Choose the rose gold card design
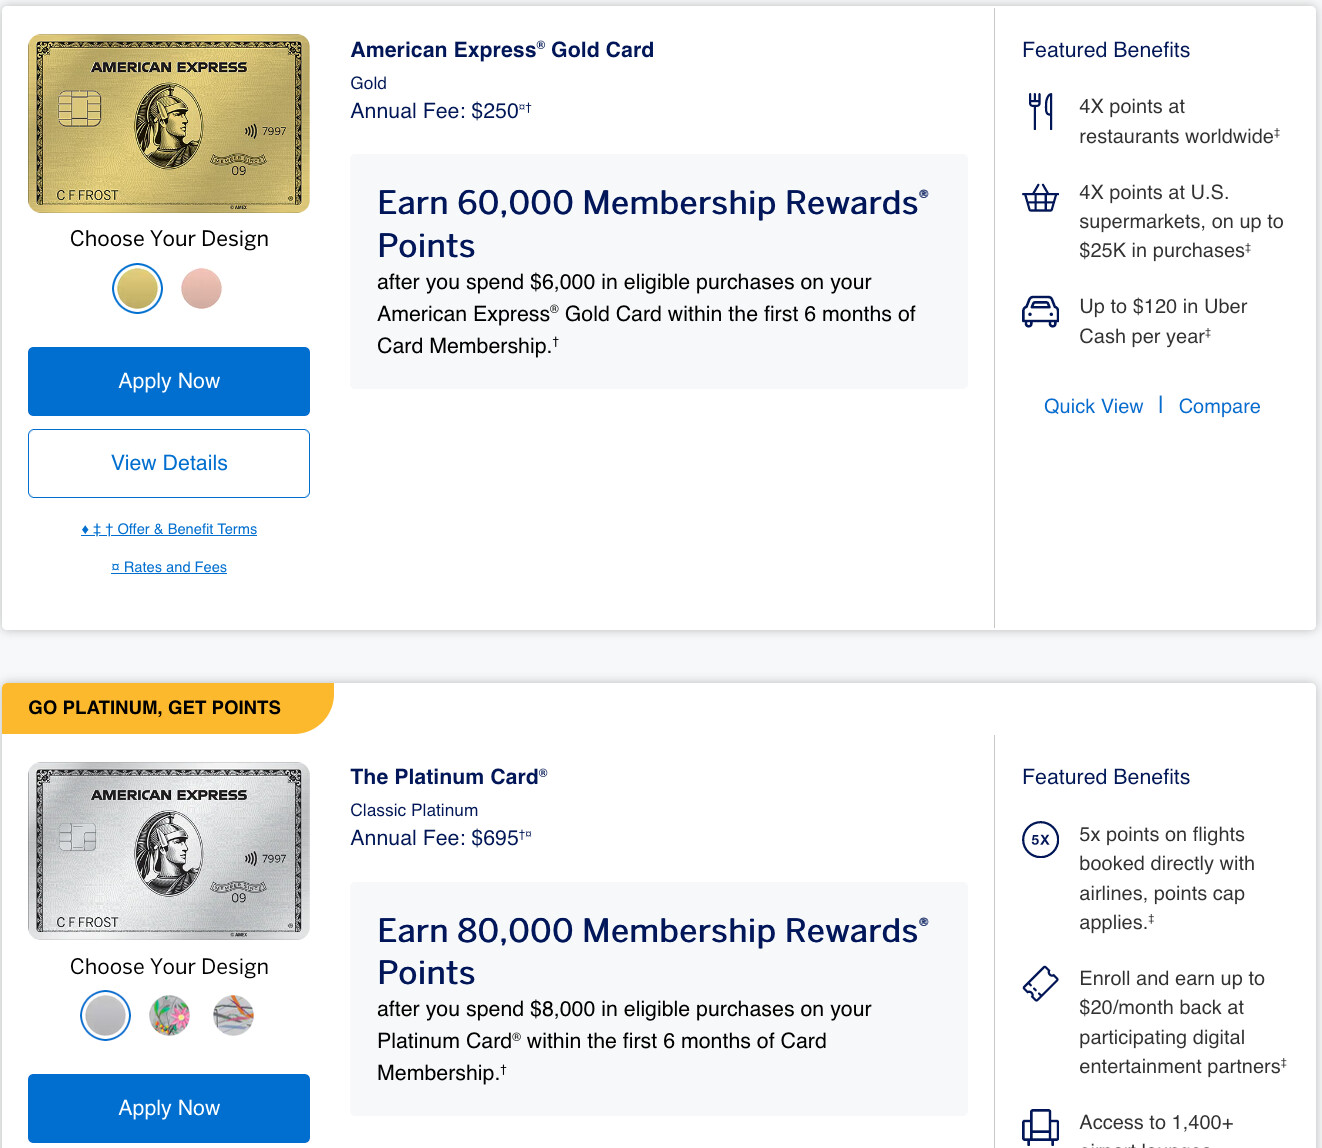This screenshot has width=1322, height=1148. pyautogui.click(x=201, y=289)
